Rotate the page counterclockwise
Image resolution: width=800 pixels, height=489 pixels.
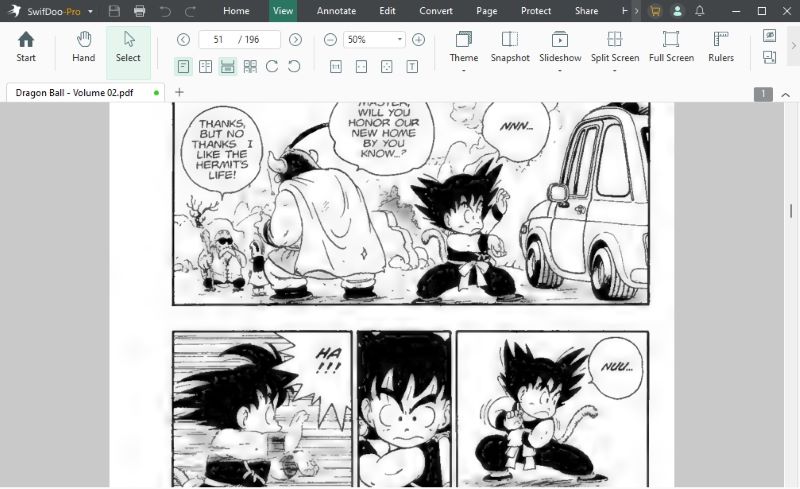coord(294,66)
